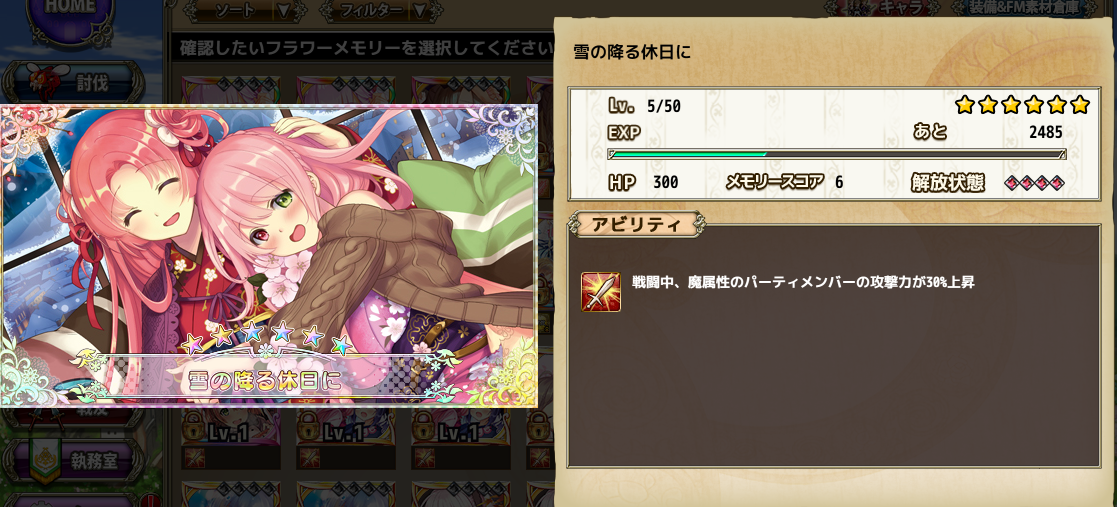Click the six gold rarity stars
1117x507 pixels.
pos(1022,105)
